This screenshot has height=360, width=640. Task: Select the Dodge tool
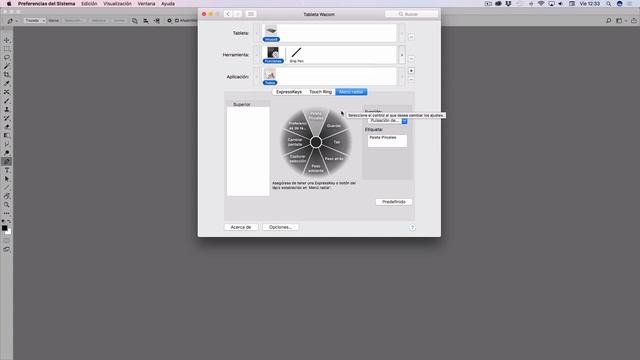(x=7, y=153)
